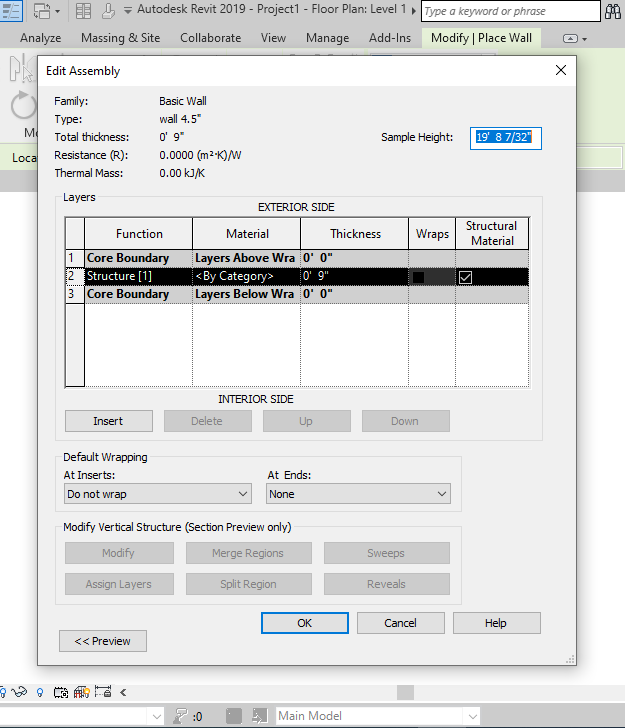The image size is (625, 728).
Task: Click the 0' 9" thickness cell
Action: coord(354,276)
